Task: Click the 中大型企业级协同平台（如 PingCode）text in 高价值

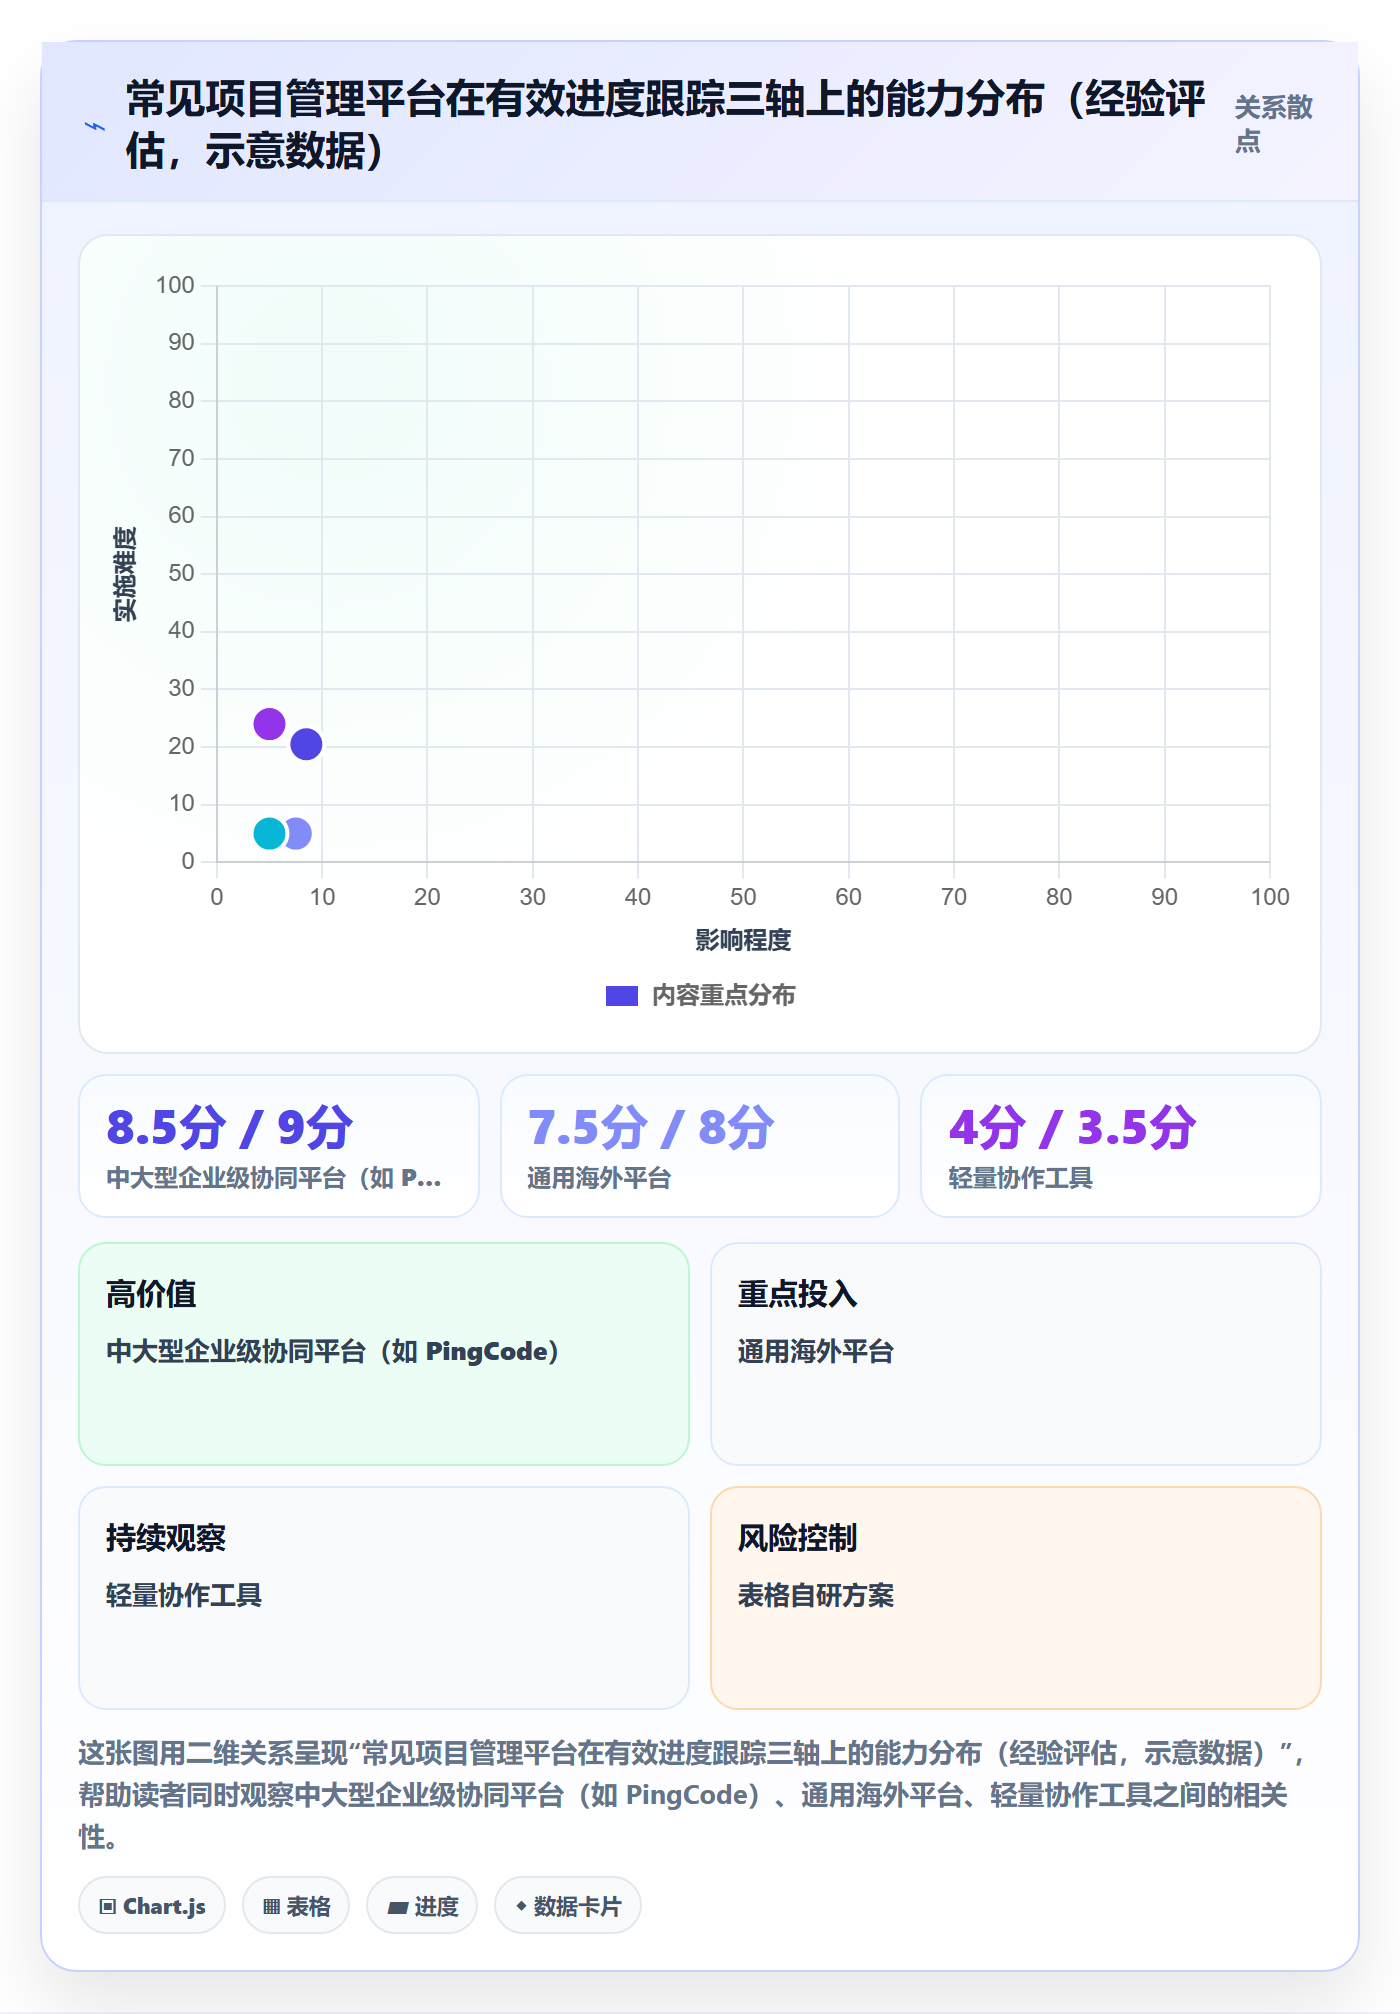Action: tap(332, 1352)
